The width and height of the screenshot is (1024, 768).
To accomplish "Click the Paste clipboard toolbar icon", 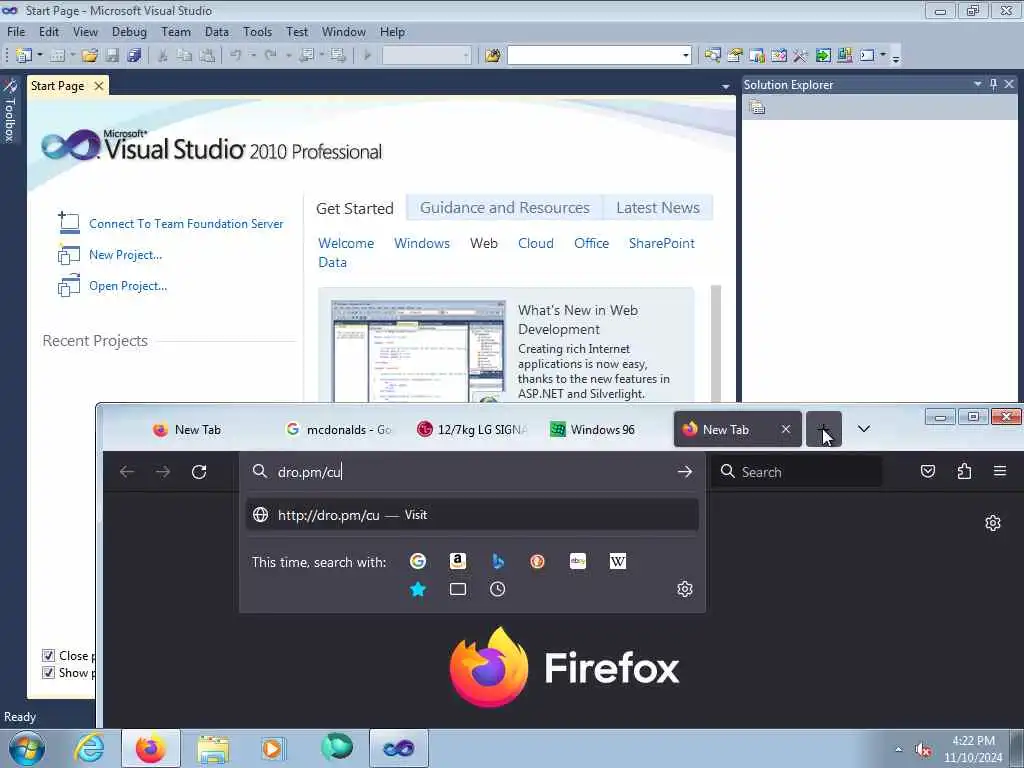I will [x=207, y=56].
